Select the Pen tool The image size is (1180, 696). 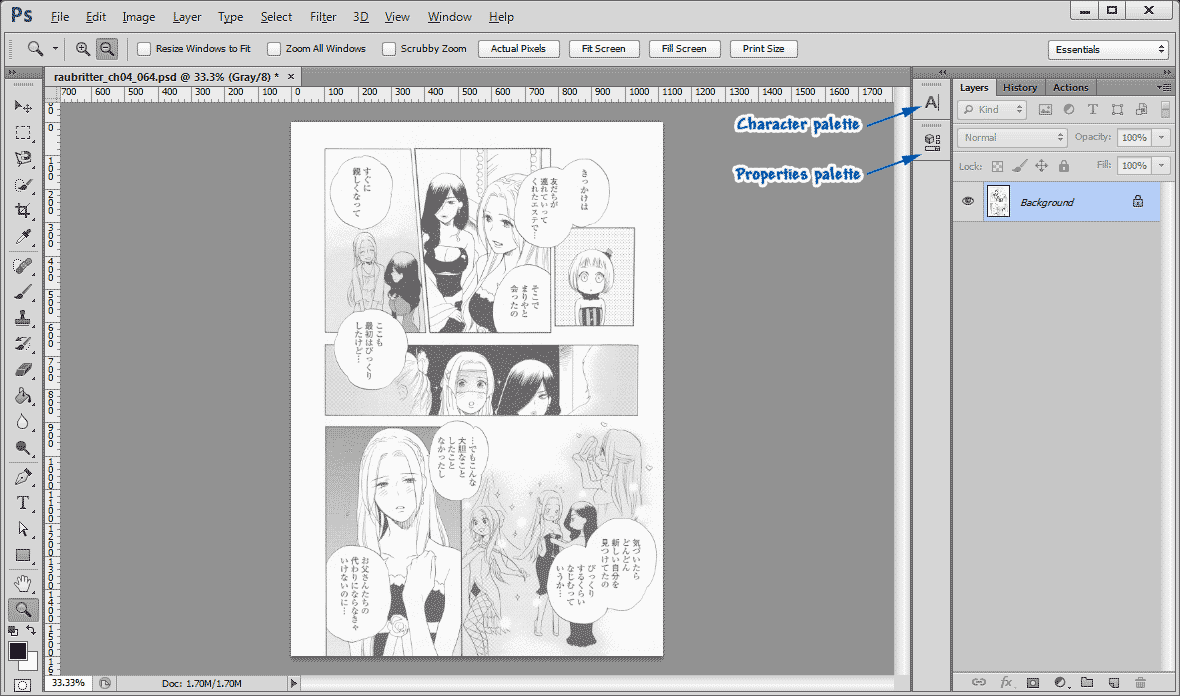[x=23, y=476]
